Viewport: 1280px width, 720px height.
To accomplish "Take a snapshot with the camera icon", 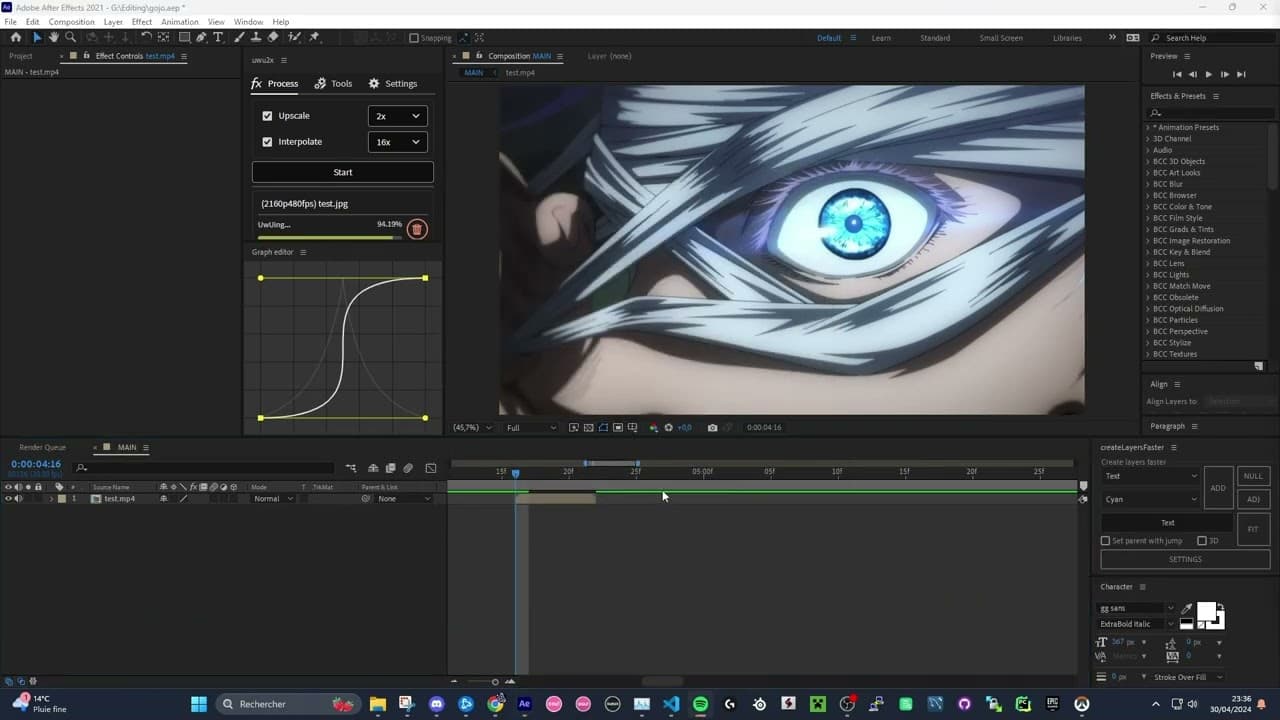I will [712, 427].
